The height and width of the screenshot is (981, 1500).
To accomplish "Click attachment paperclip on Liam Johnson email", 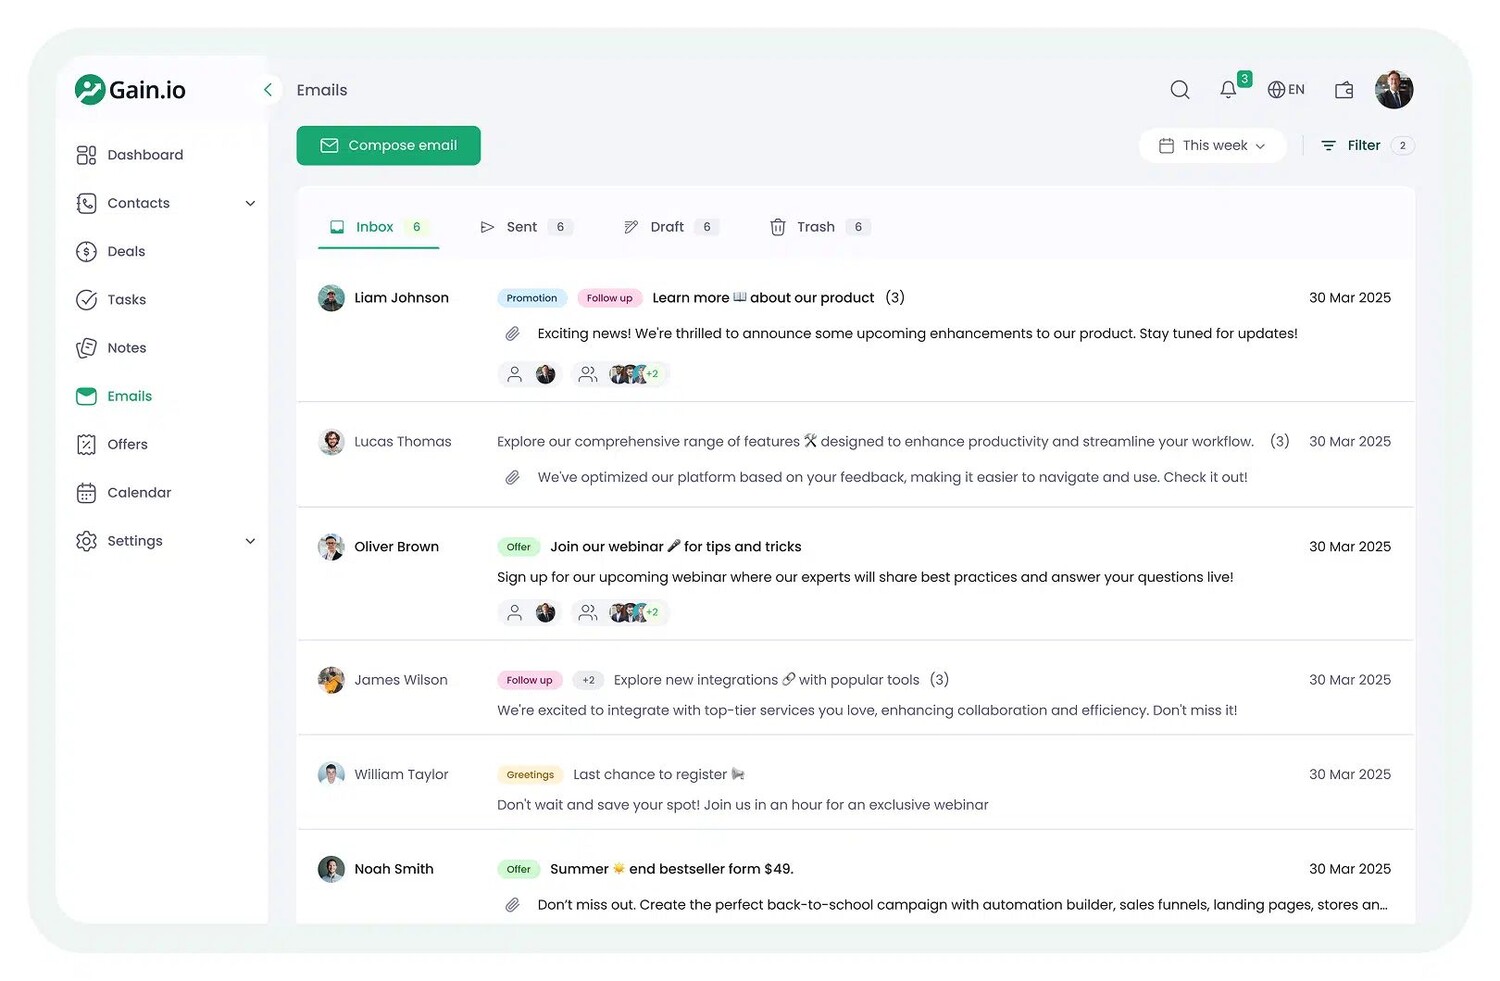I will tap(512, 334).
